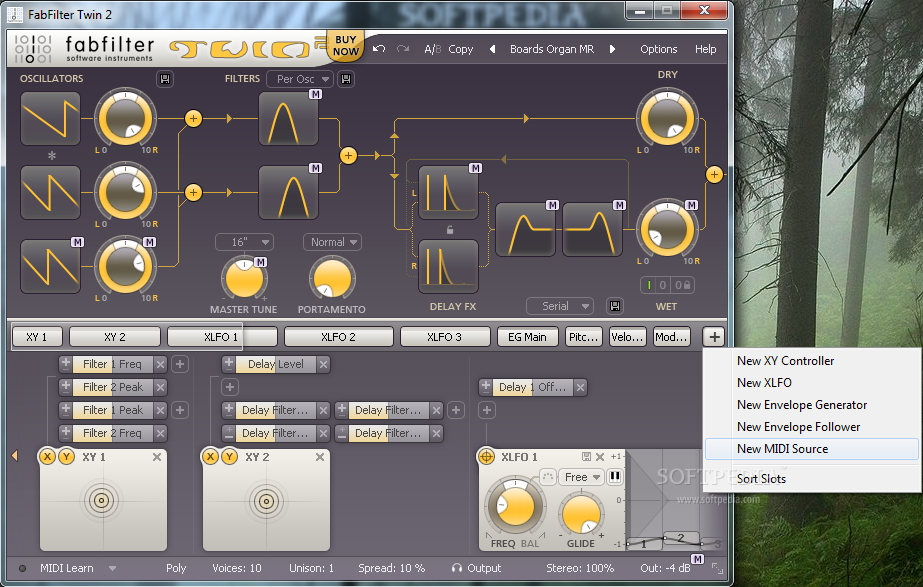
Task: Choose Sort Slots from menu
Action: coord(812,479)
